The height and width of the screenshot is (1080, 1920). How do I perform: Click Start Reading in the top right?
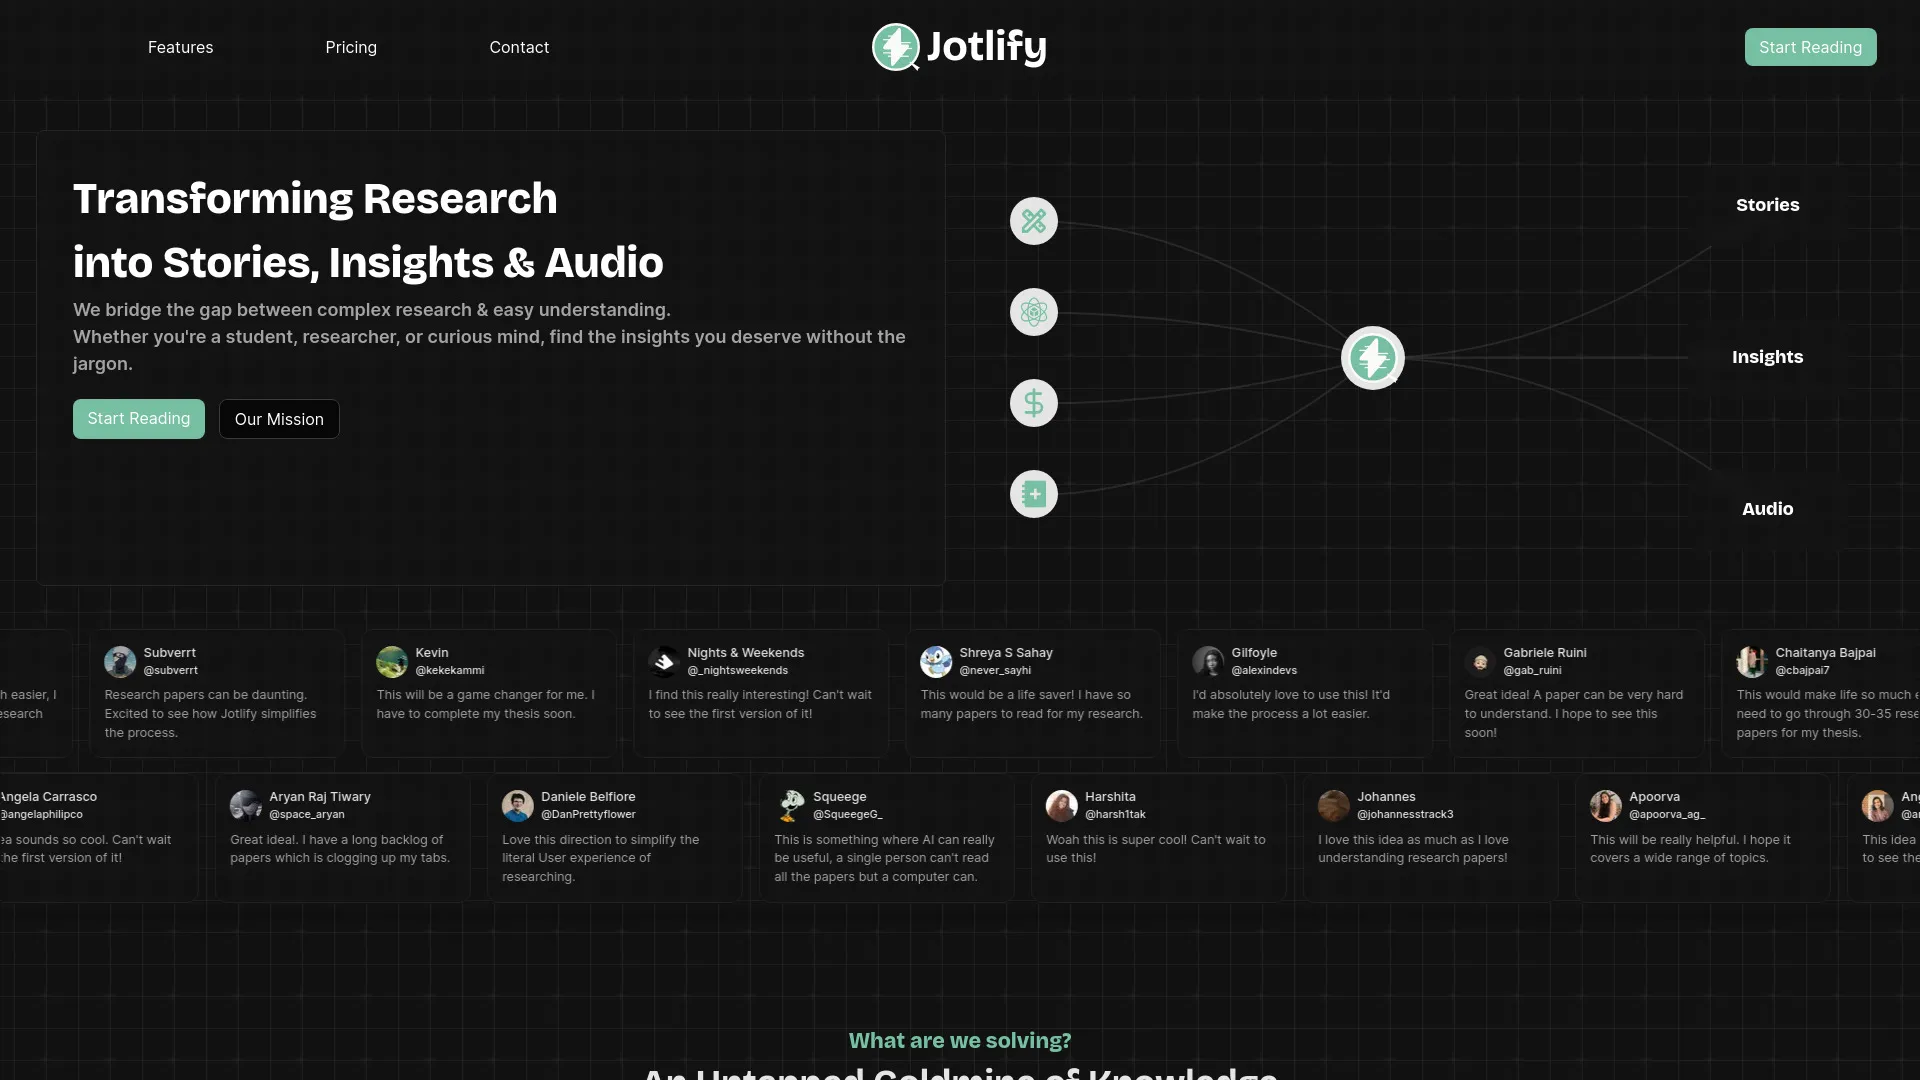pos(1810,47)
